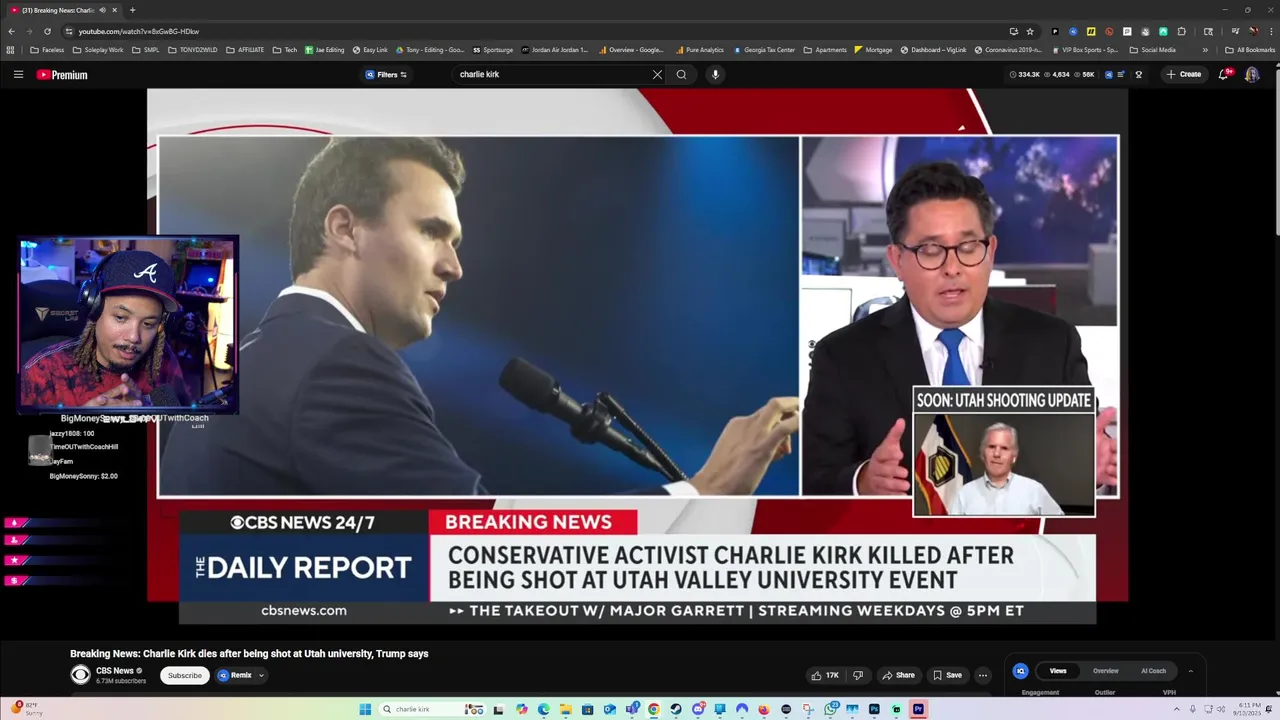Mute the tab via speaker icon
Viewport: 1280px width, 720px height.
click(x=102, y=10)
